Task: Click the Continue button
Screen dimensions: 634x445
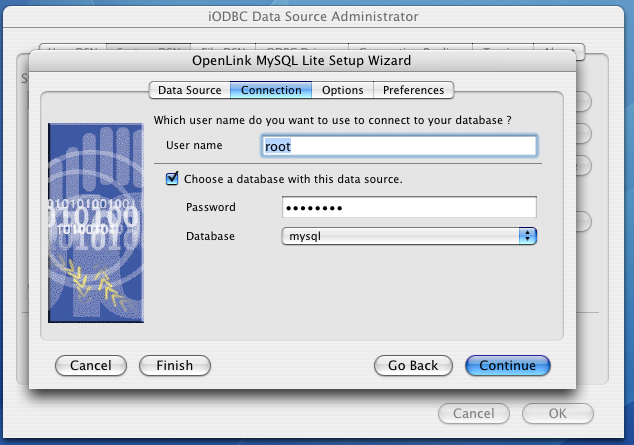Action: pos(508,365)
